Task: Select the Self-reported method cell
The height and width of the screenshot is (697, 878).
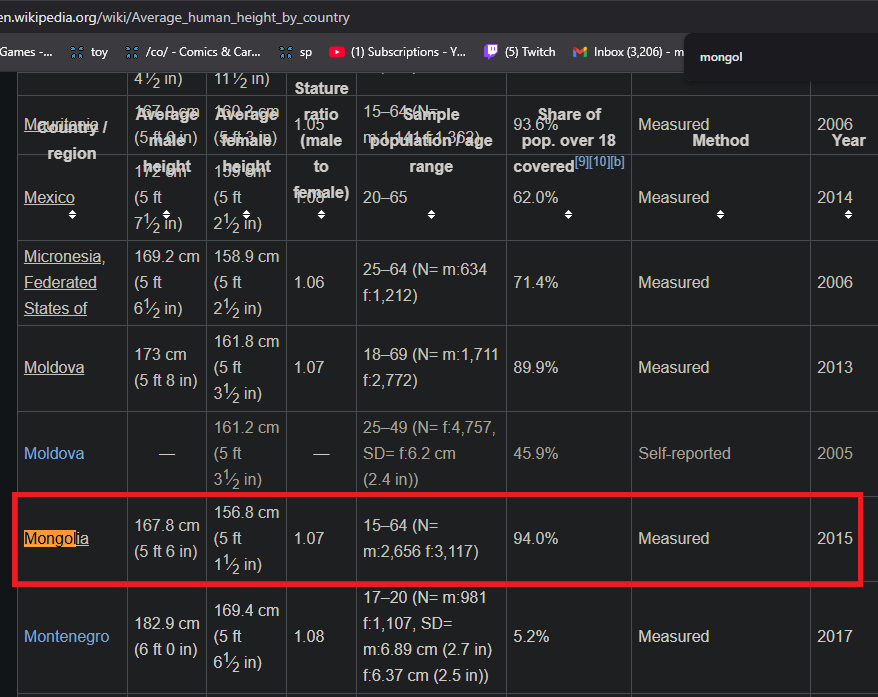Action: (721, 453)
